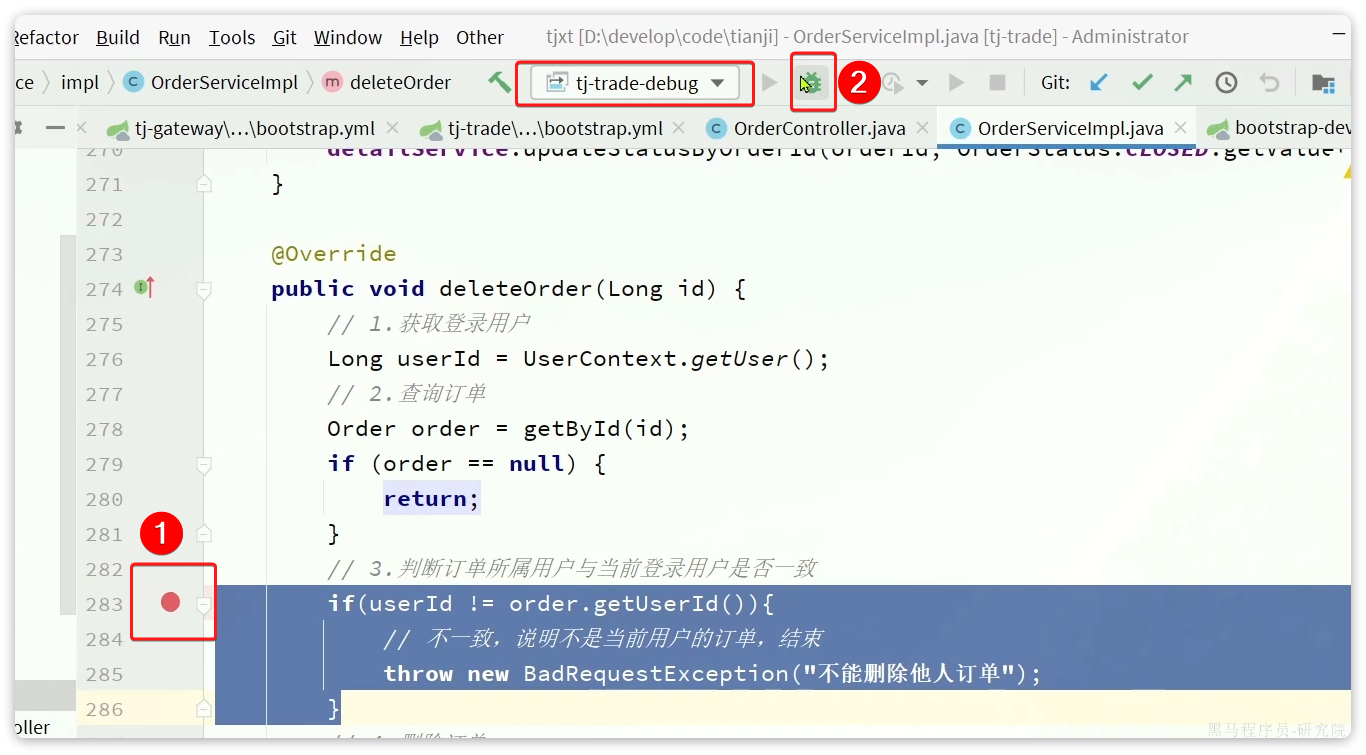The width and height of the screenshot is (1366, 755).
Task: Show Git history via the clock icon
Action: point(1226,83)
